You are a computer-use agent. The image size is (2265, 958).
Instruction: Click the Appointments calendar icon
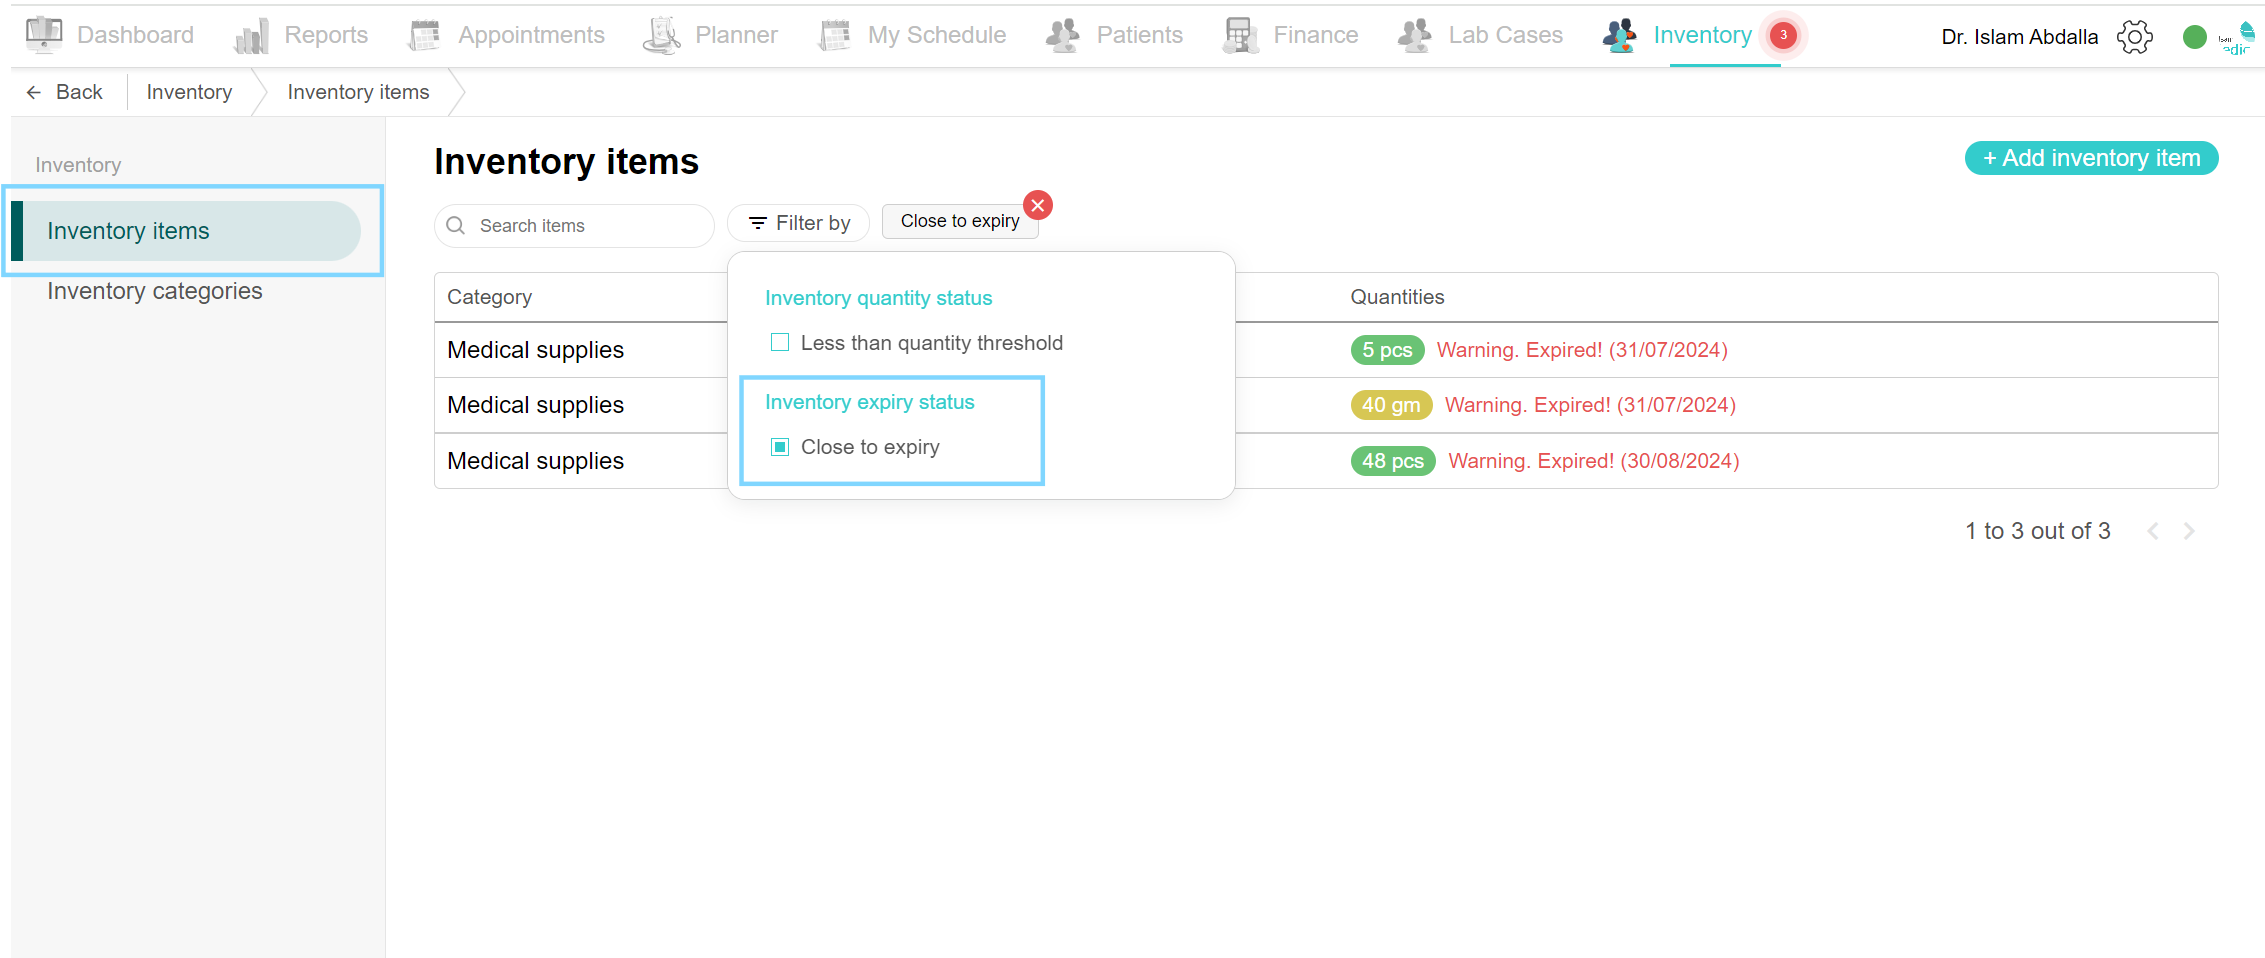point(424,36)
